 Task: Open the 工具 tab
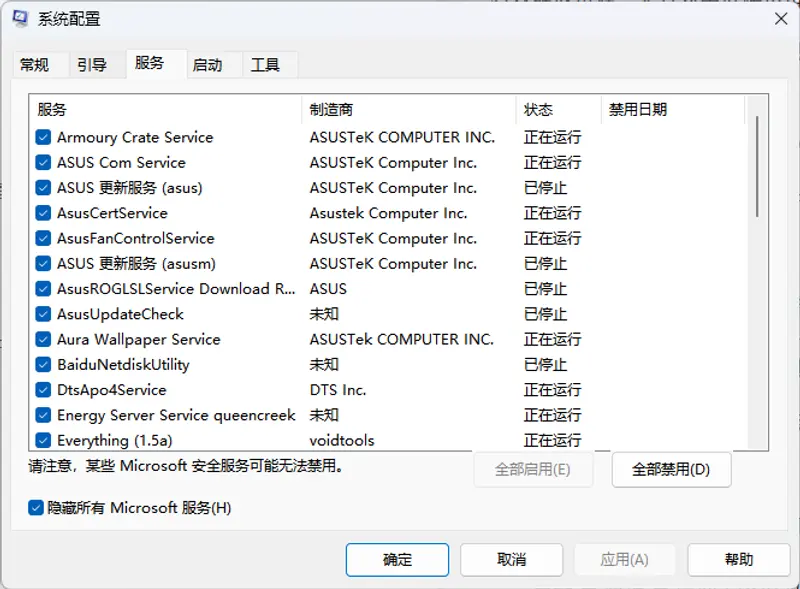pyautogui.click(x=265, y=65)
